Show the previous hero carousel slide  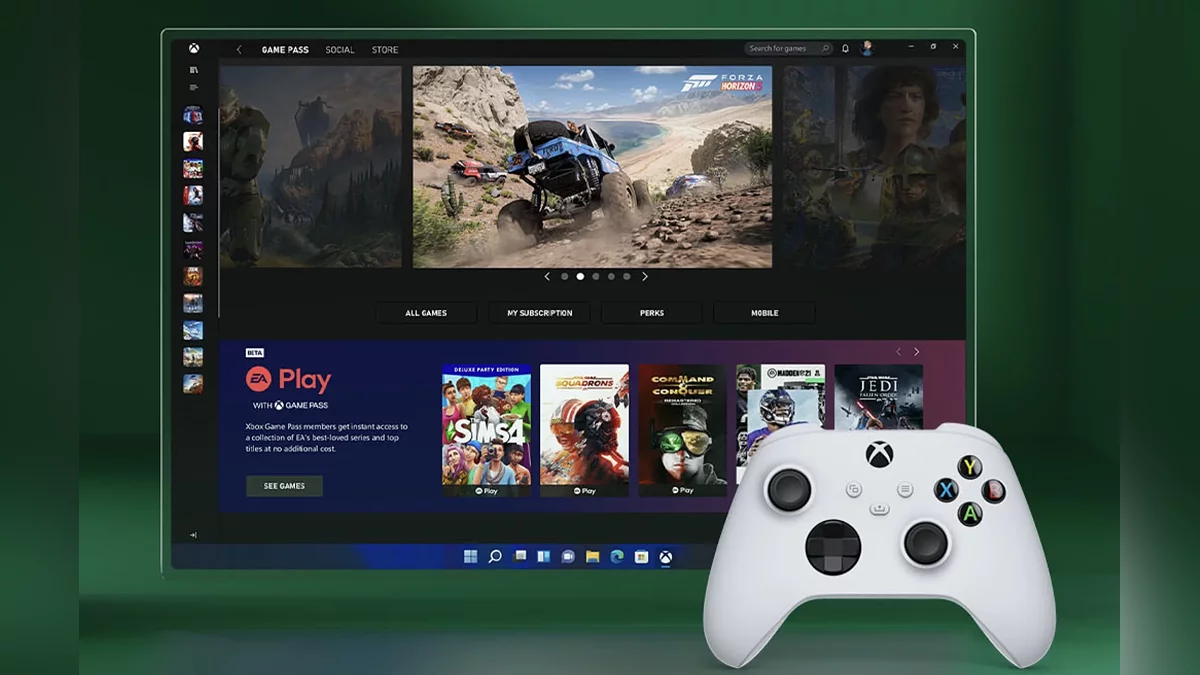547,276
